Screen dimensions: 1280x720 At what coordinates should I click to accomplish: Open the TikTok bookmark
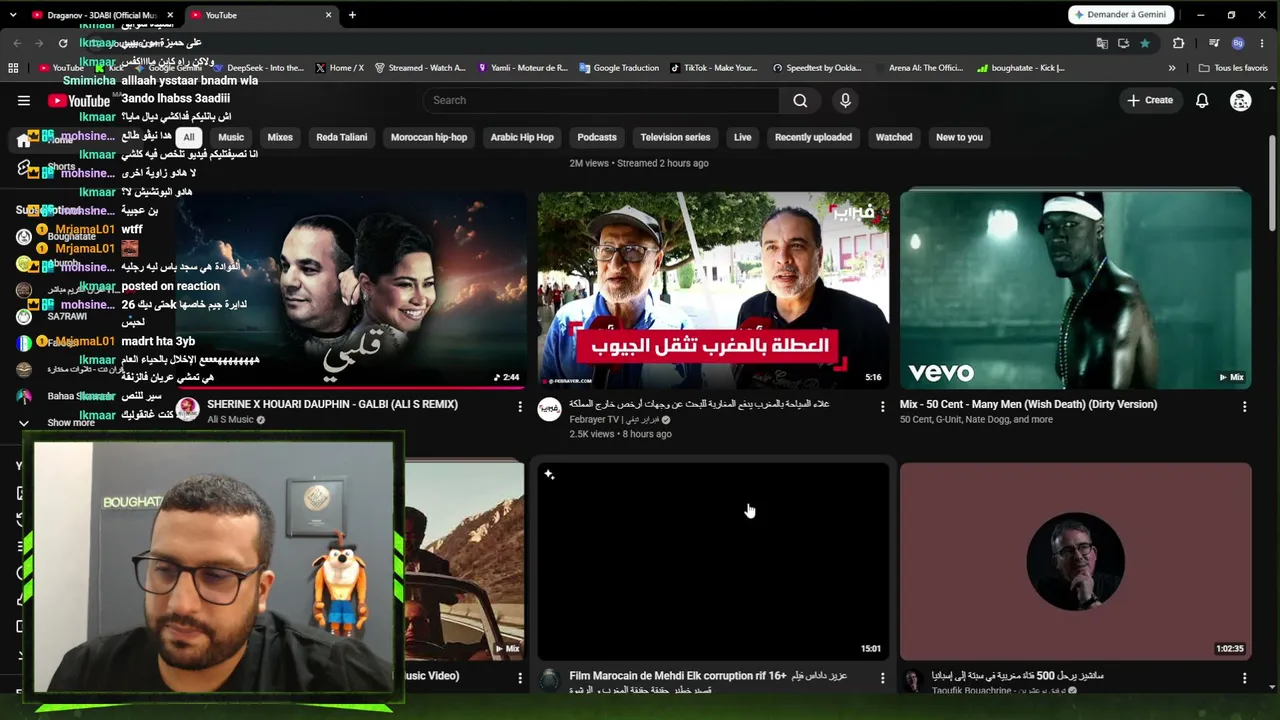pos(713,68)
